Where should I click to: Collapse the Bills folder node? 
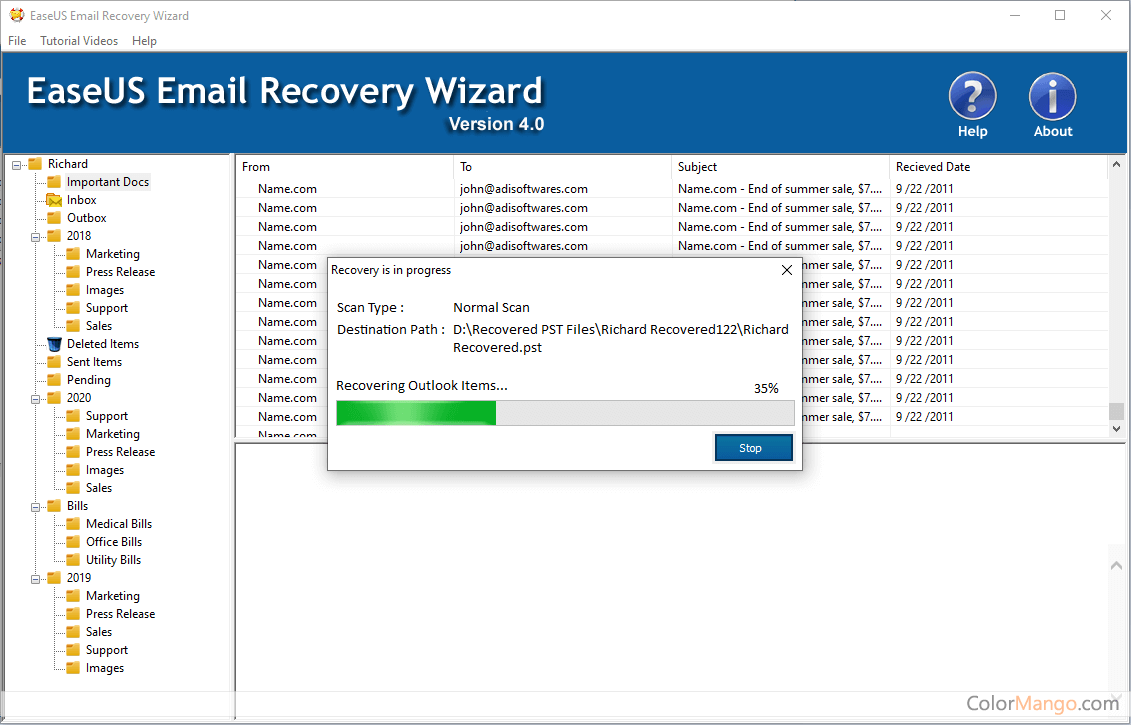click(x=36, y=507)
